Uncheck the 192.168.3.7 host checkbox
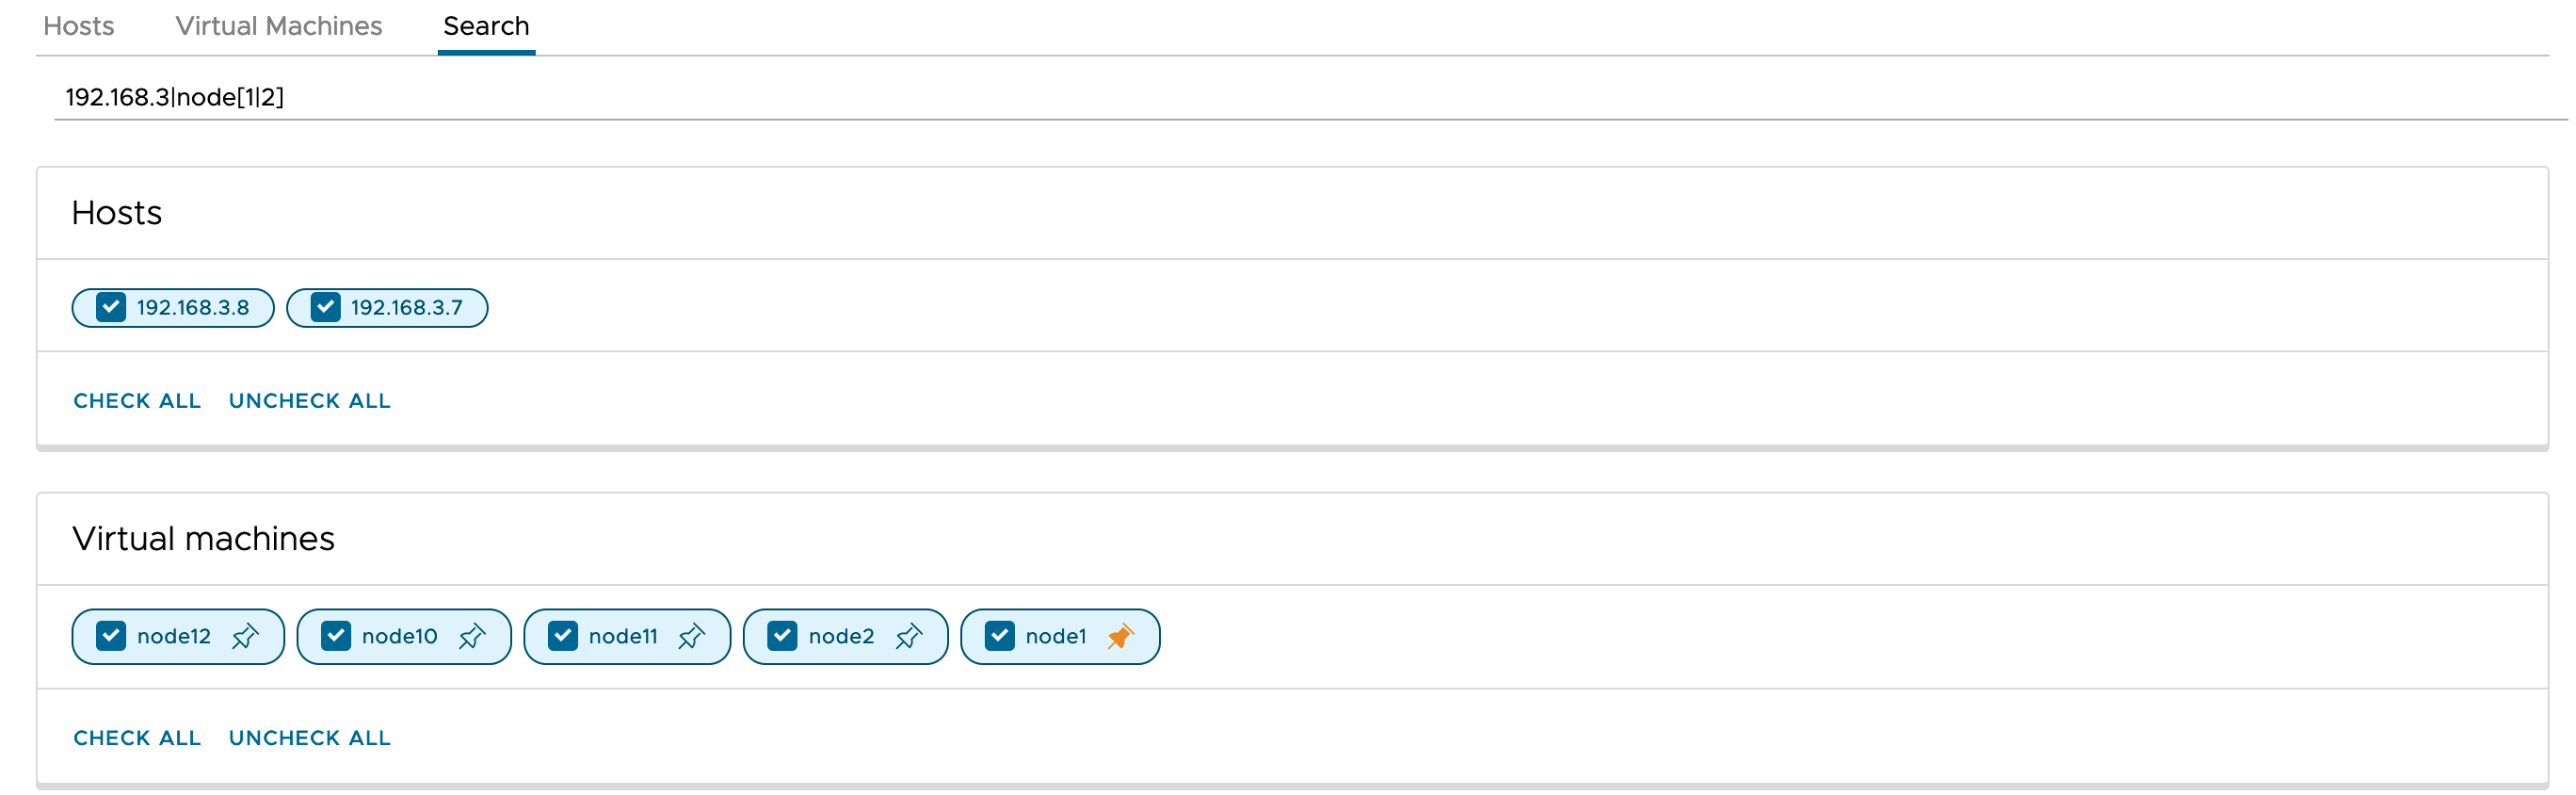Screen dimensions: 2576x795 (325, 307)
